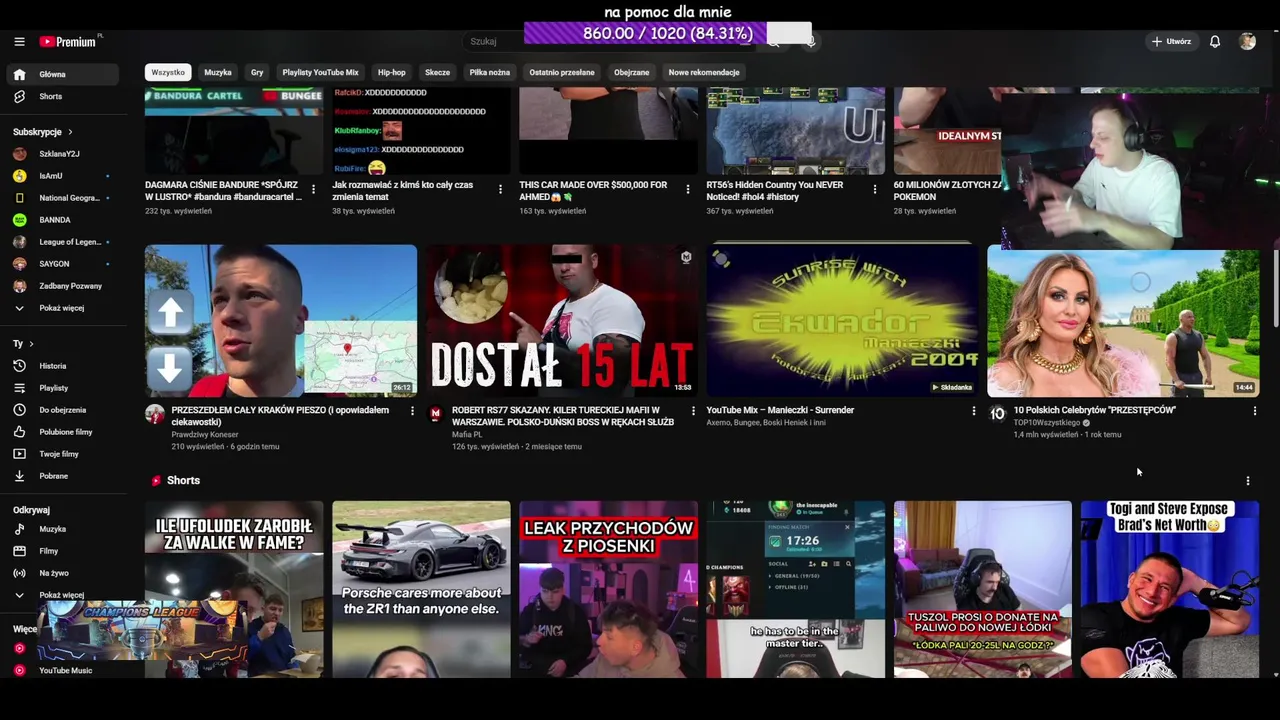Open options for PRZESZEDŁEM CAŁY KRAKÓW video

coord(411,411)
